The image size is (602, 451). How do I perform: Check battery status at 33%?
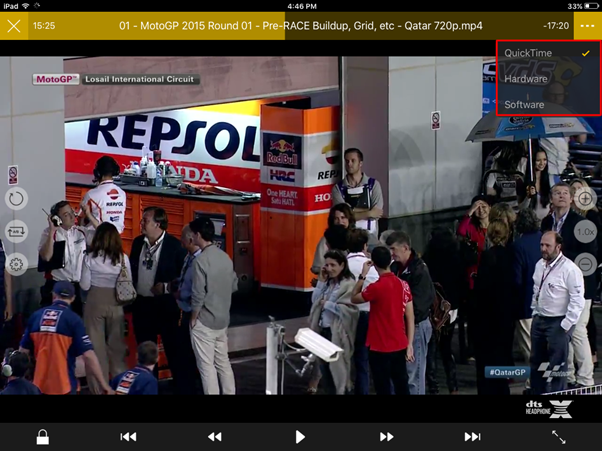(x=582, y=6)
